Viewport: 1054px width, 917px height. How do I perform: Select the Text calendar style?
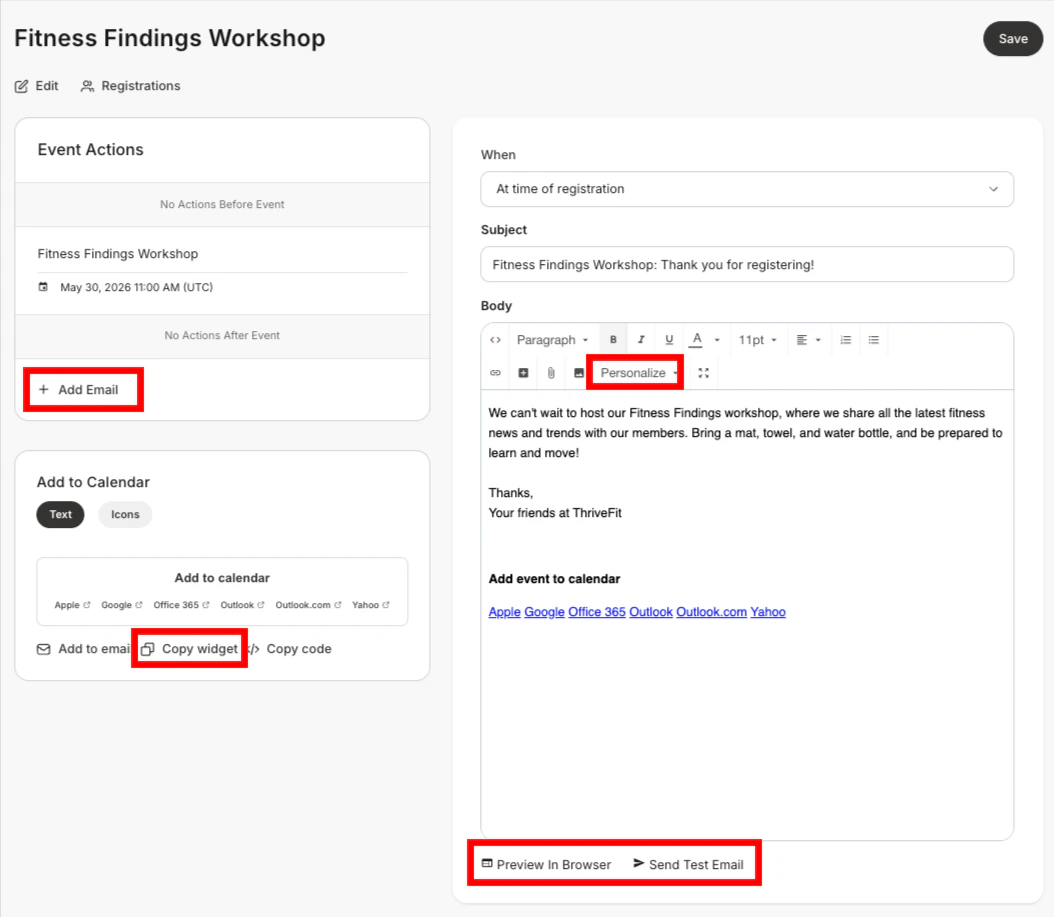coord(60,514)
